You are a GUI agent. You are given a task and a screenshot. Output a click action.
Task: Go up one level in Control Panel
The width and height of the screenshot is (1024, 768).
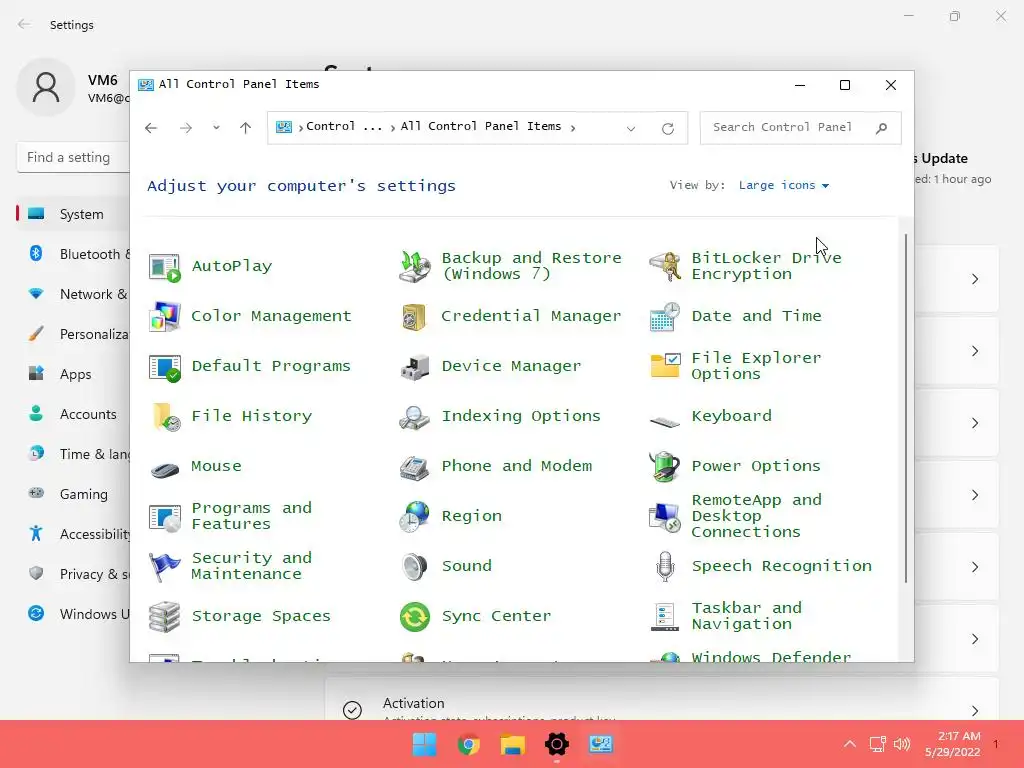pyautogui.click(x=246, y=127)
